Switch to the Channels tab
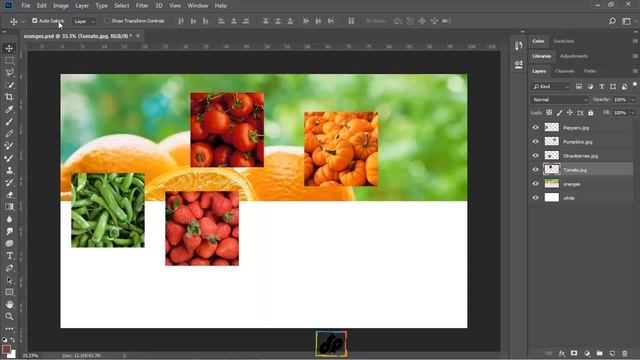Viewport: 640px width, 360px height. click(564, 71)
